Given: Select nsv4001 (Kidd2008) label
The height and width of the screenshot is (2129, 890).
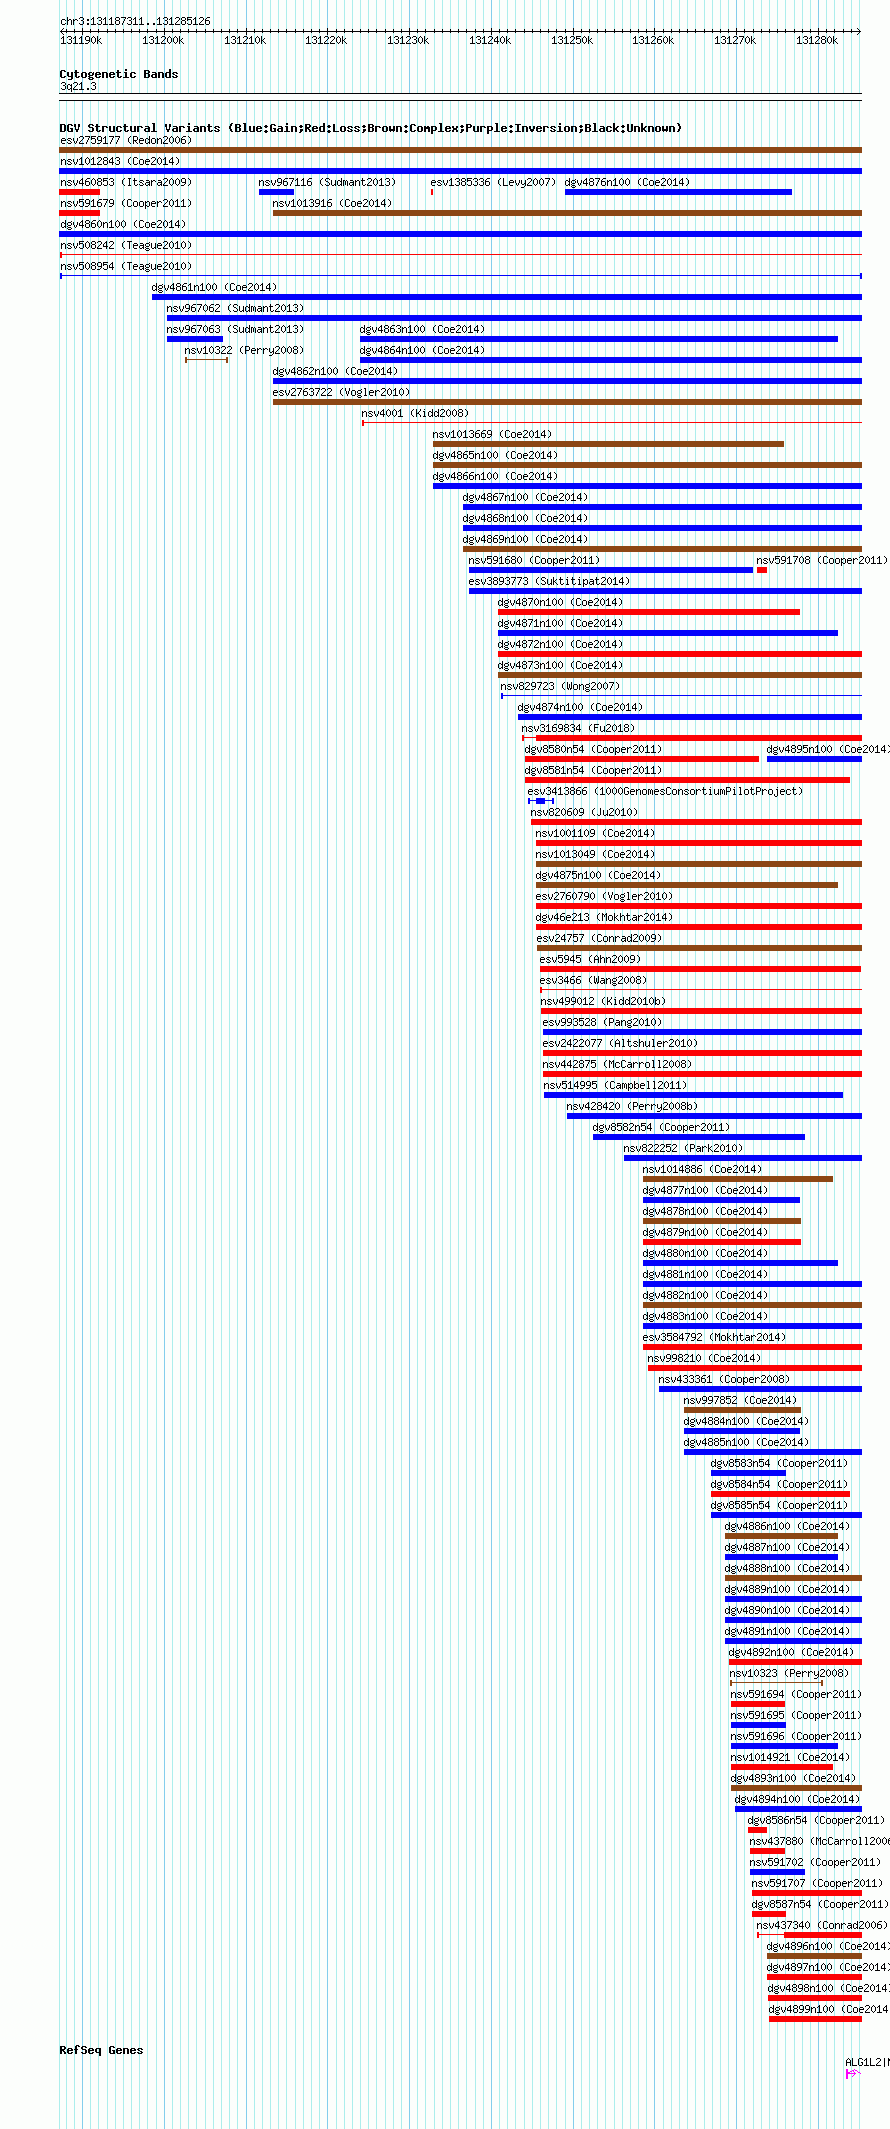Looking at the screenshot, I should coord(415,413).
